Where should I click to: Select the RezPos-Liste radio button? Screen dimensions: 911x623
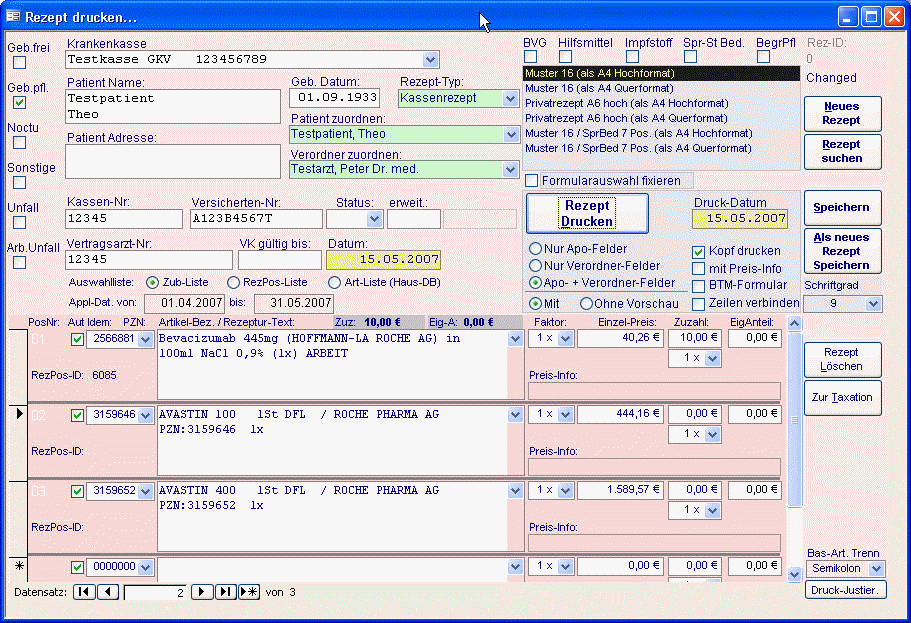tap(234, 282)
